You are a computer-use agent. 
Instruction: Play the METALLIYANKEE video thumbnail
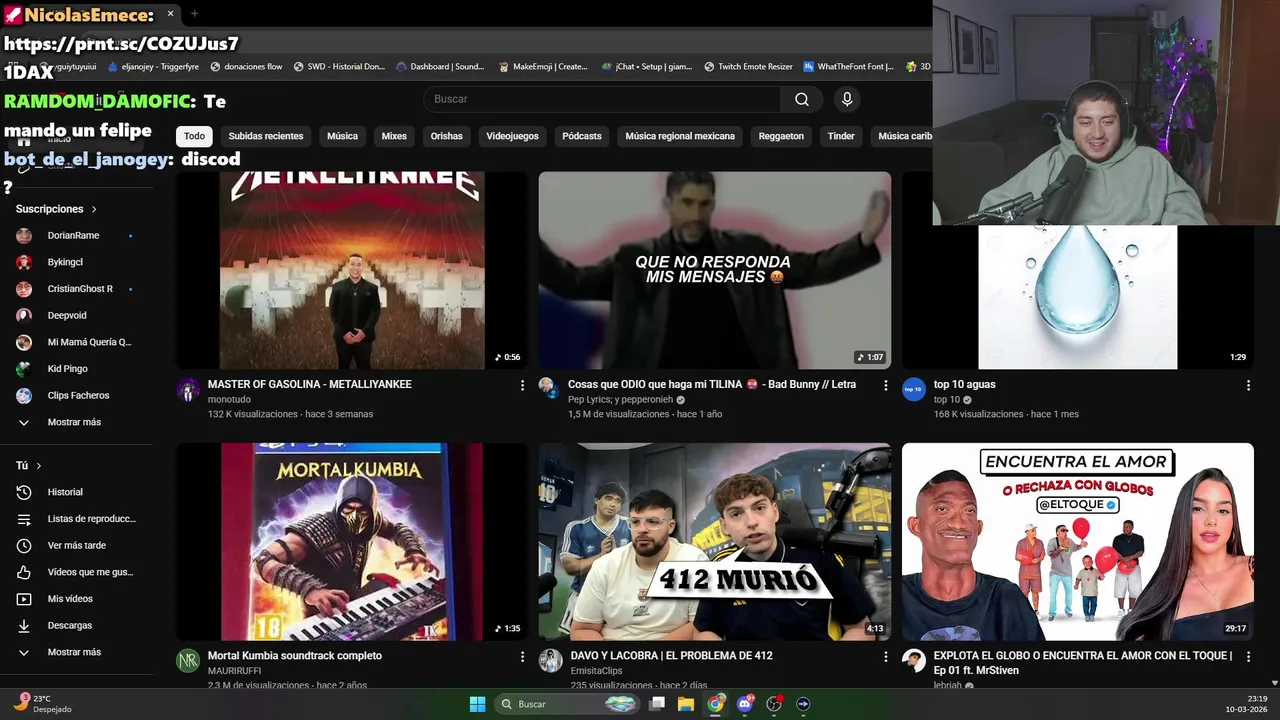(352, 270)
